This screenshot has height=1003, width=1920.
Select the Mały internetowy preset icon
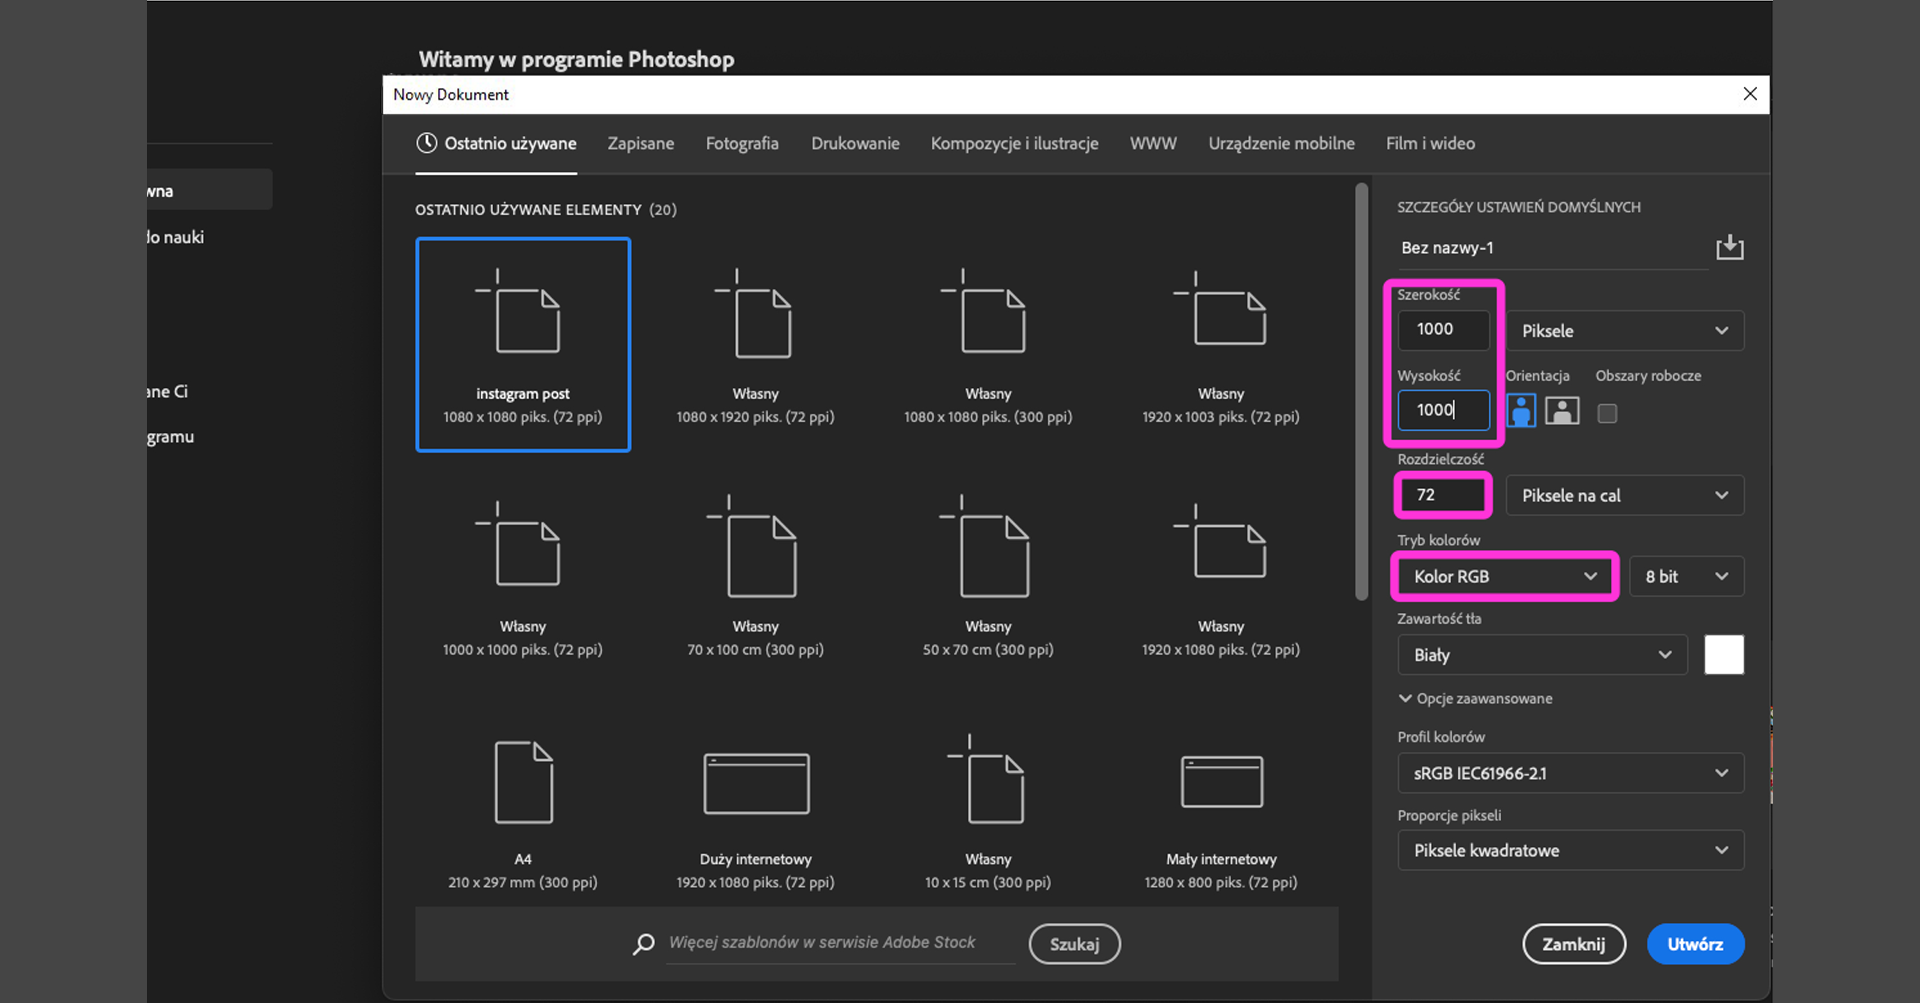click(x=1221, y=782)
